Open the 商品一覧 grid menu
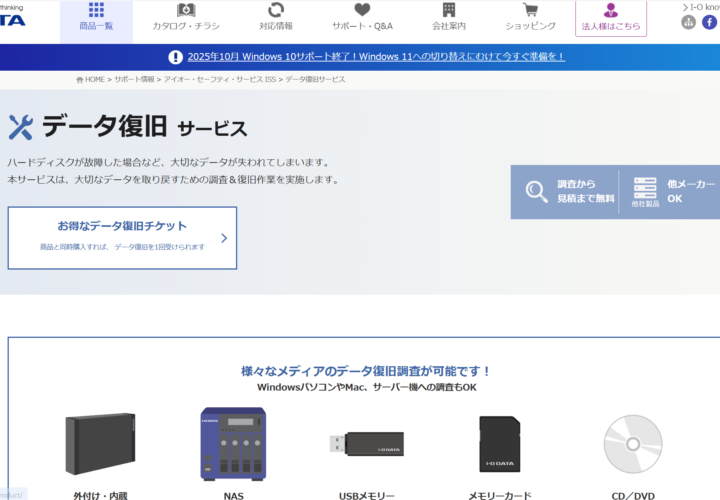The width and height of the screenshot is (720, 500). (96, 22)
